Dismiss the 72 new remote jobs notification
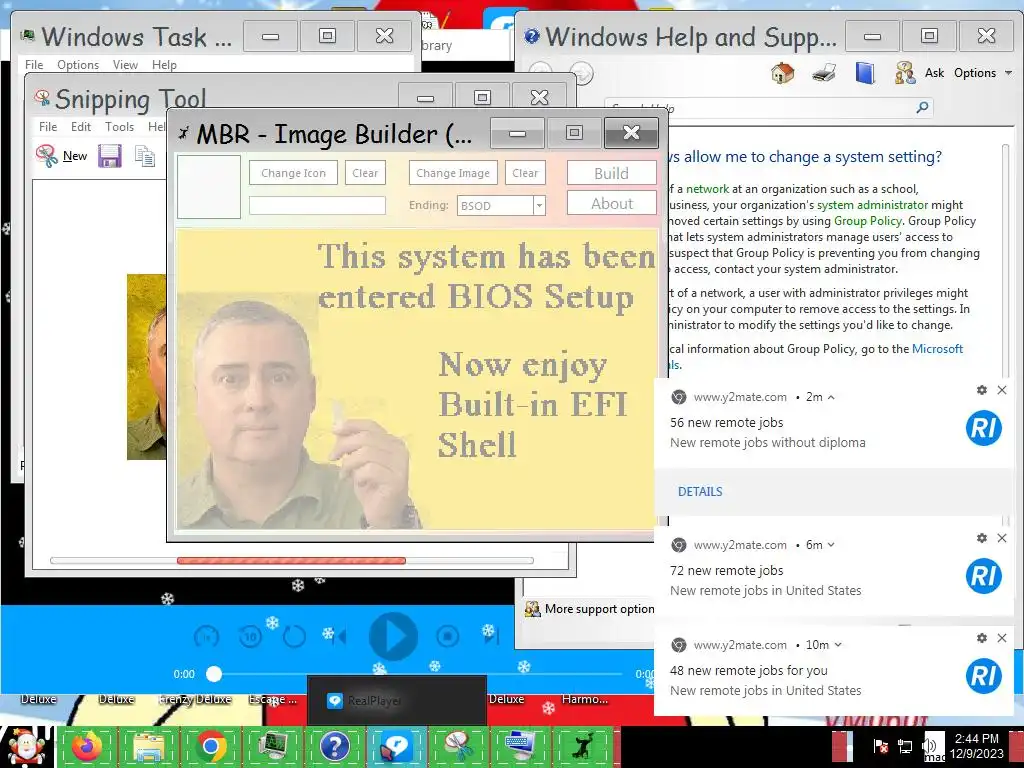The width and height of the screenshot is (1024, 768). (1002, 538)
